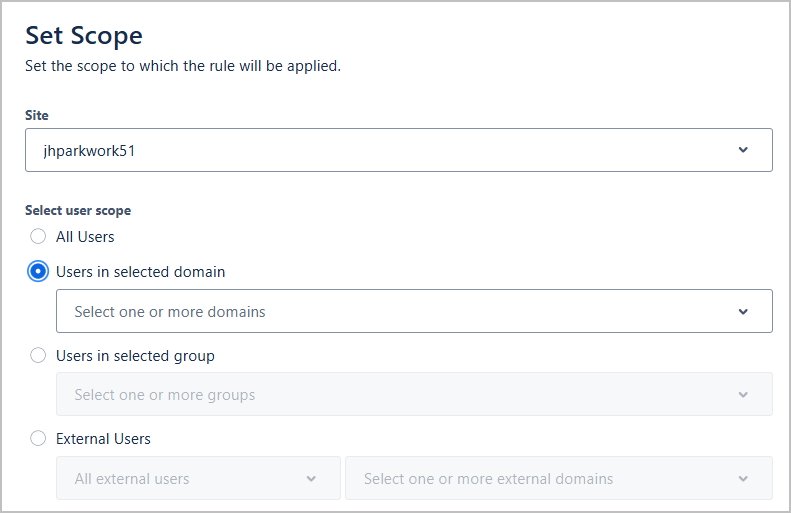Screen dimensions: 791x513
Task: Open the 'All external users' dropdown
Action: click(198, 478)
